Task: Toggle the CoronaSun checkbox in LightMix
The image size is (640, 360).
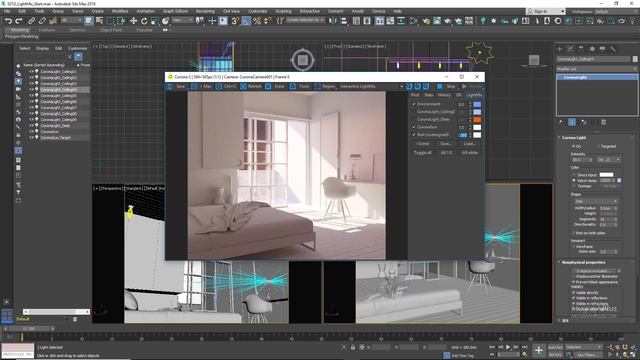Action: click(414, 127)
